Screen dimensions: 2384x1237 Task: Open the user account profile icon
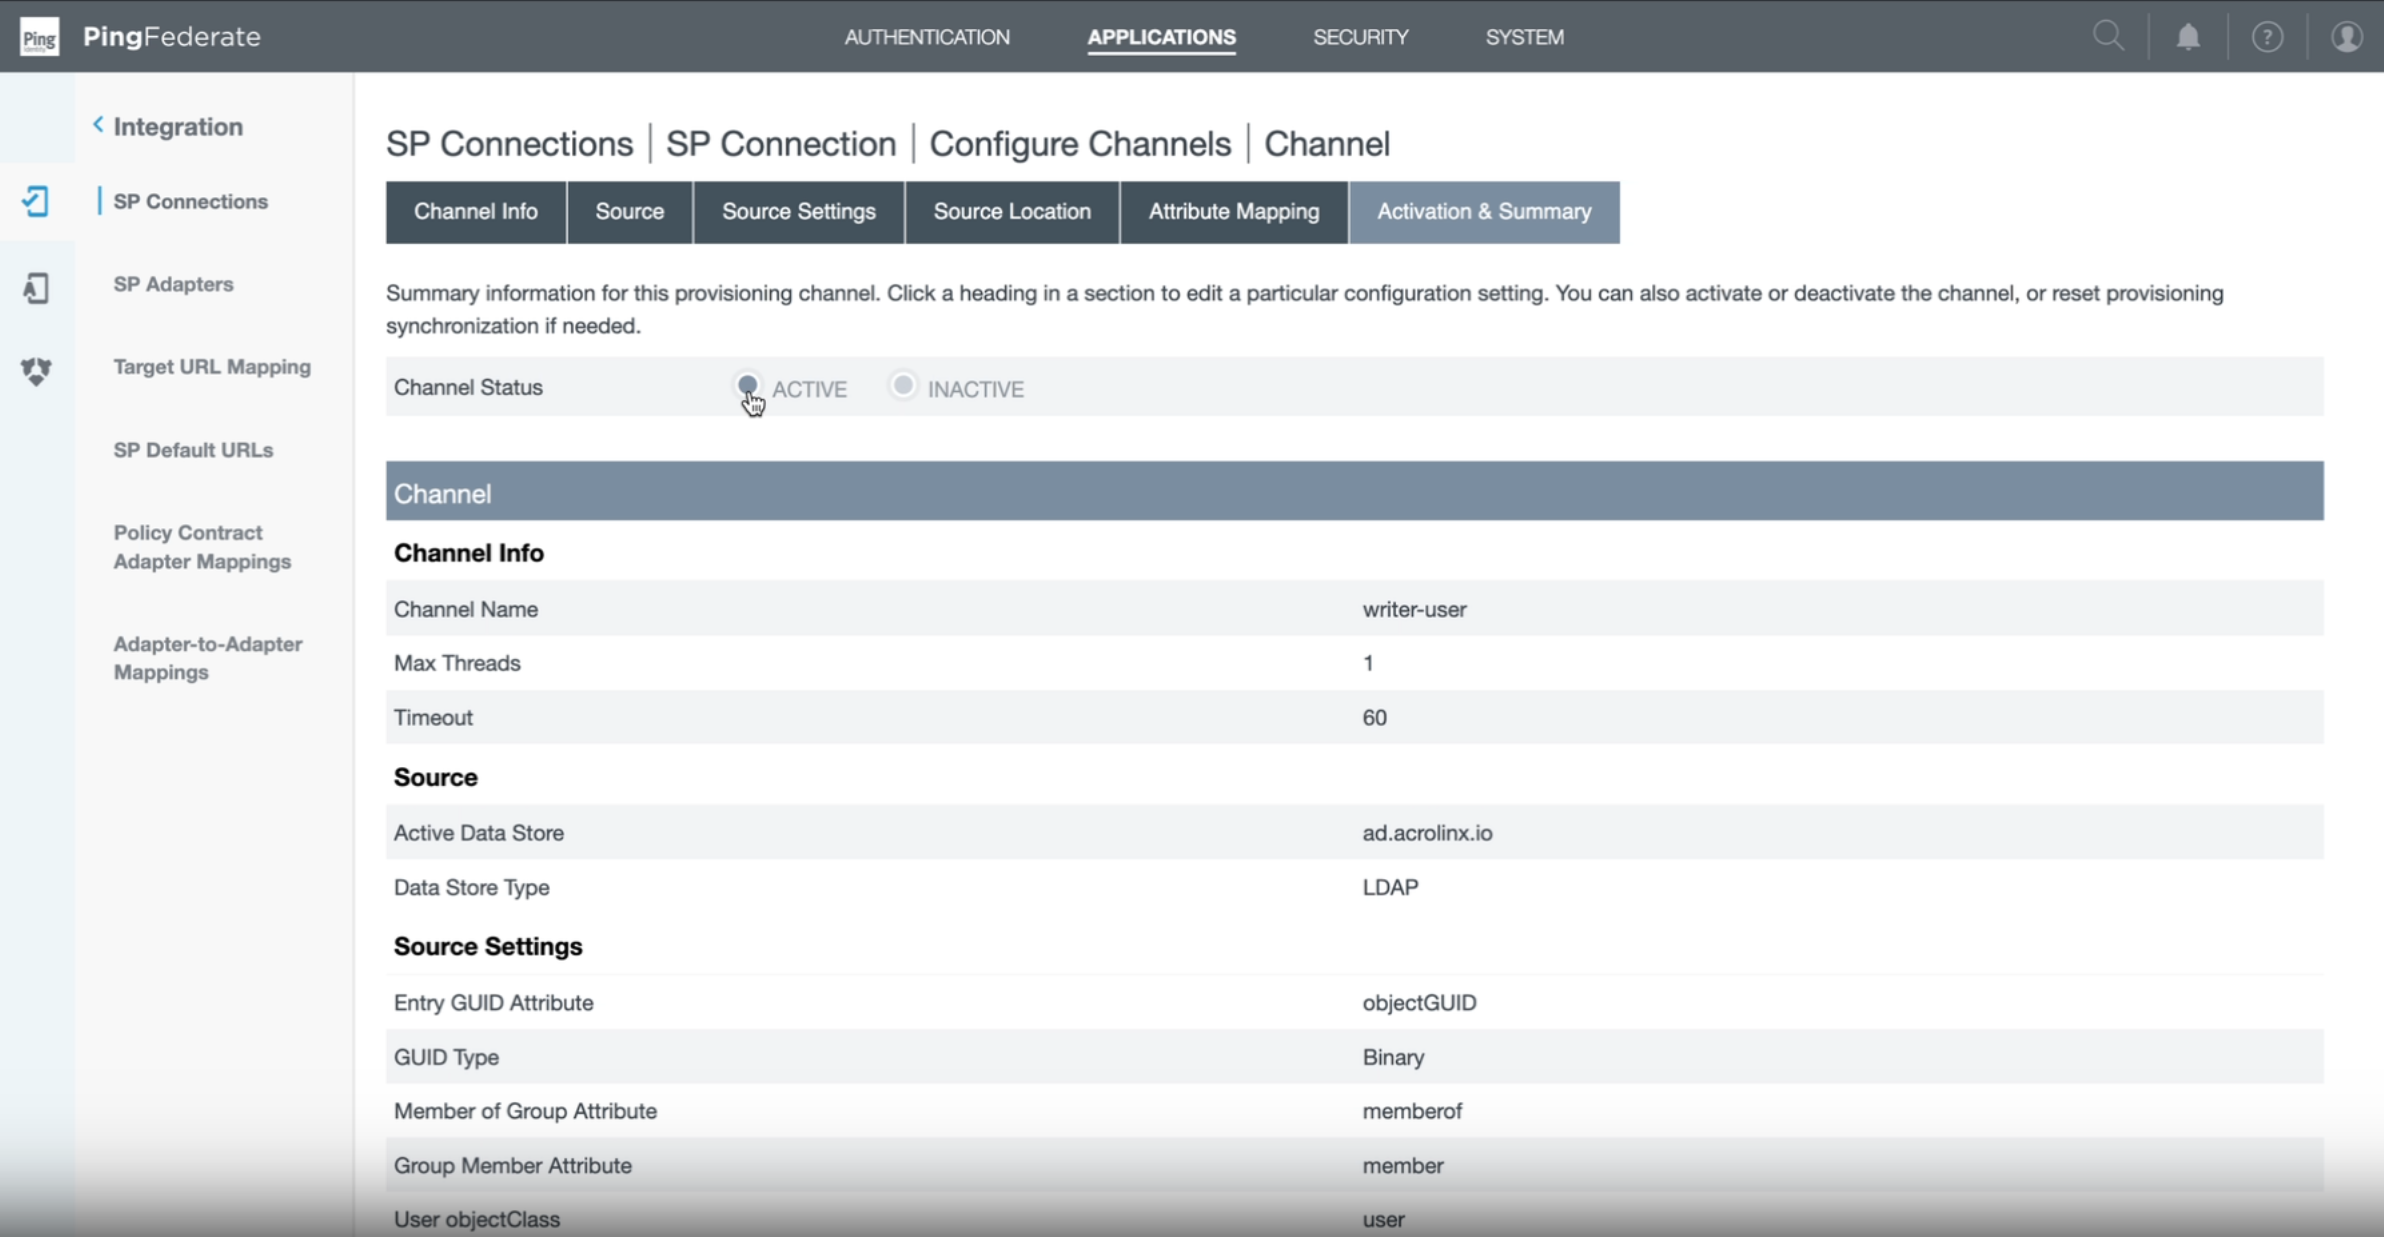point(2347,37)
